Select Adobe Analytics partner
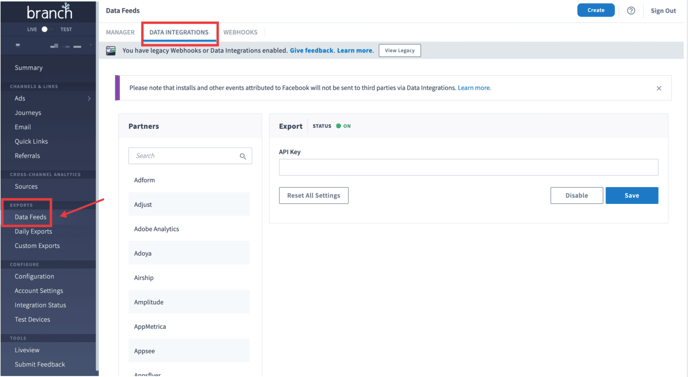The image size is (688, 377). click(189, 229)
